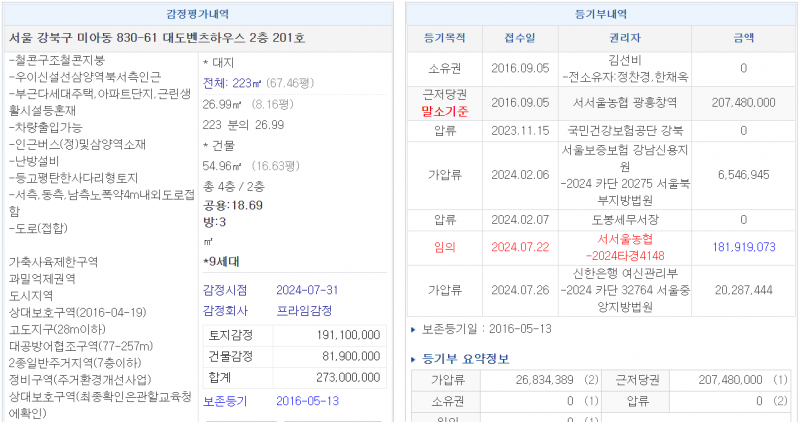Click the 보존등기 link in appraisal panel
The height and width of the screenshot is (422, 800).
click(x=225, y=401)
